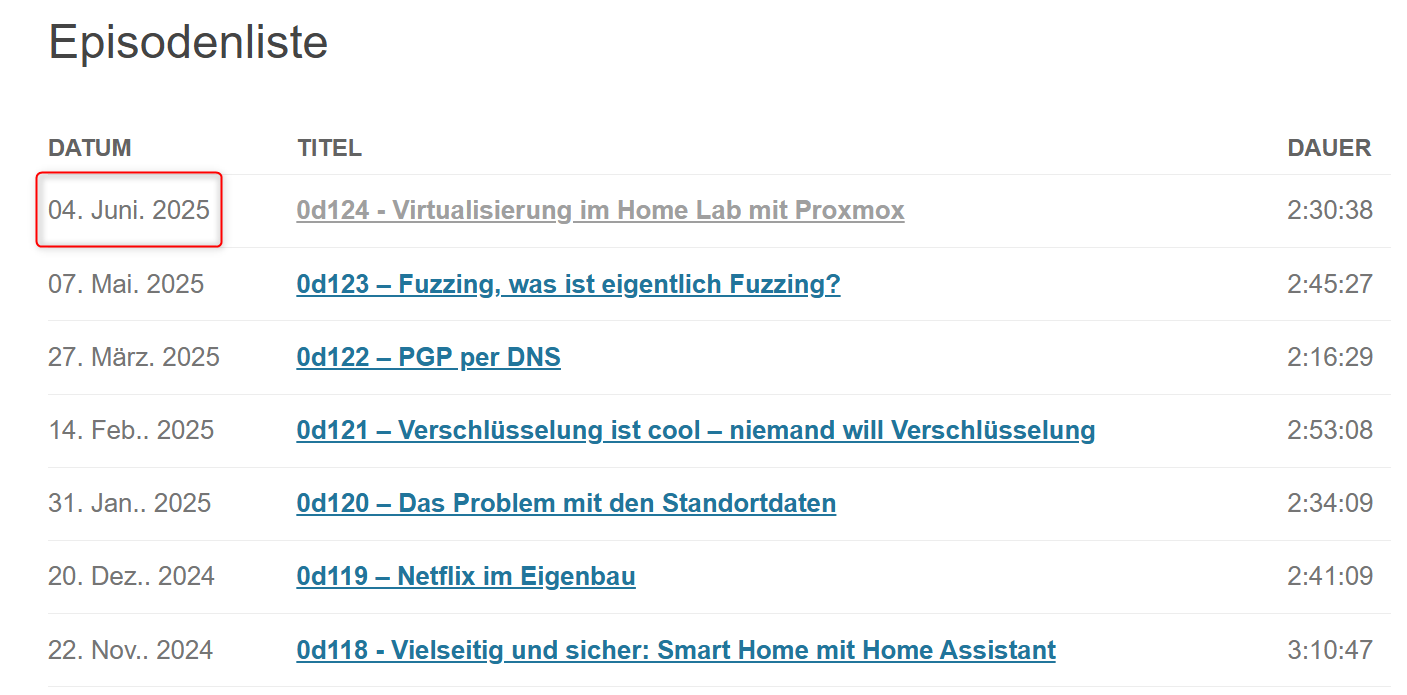Screen dimensions: 1407x695
Task: Click the duration 2:45:27
Action: [x=1330, y=284]
